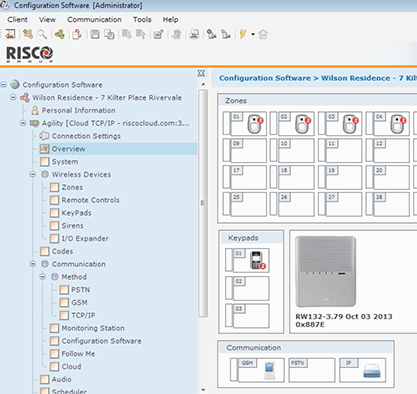
Task: Click the Agility panel device image
Action: (325, 271)
